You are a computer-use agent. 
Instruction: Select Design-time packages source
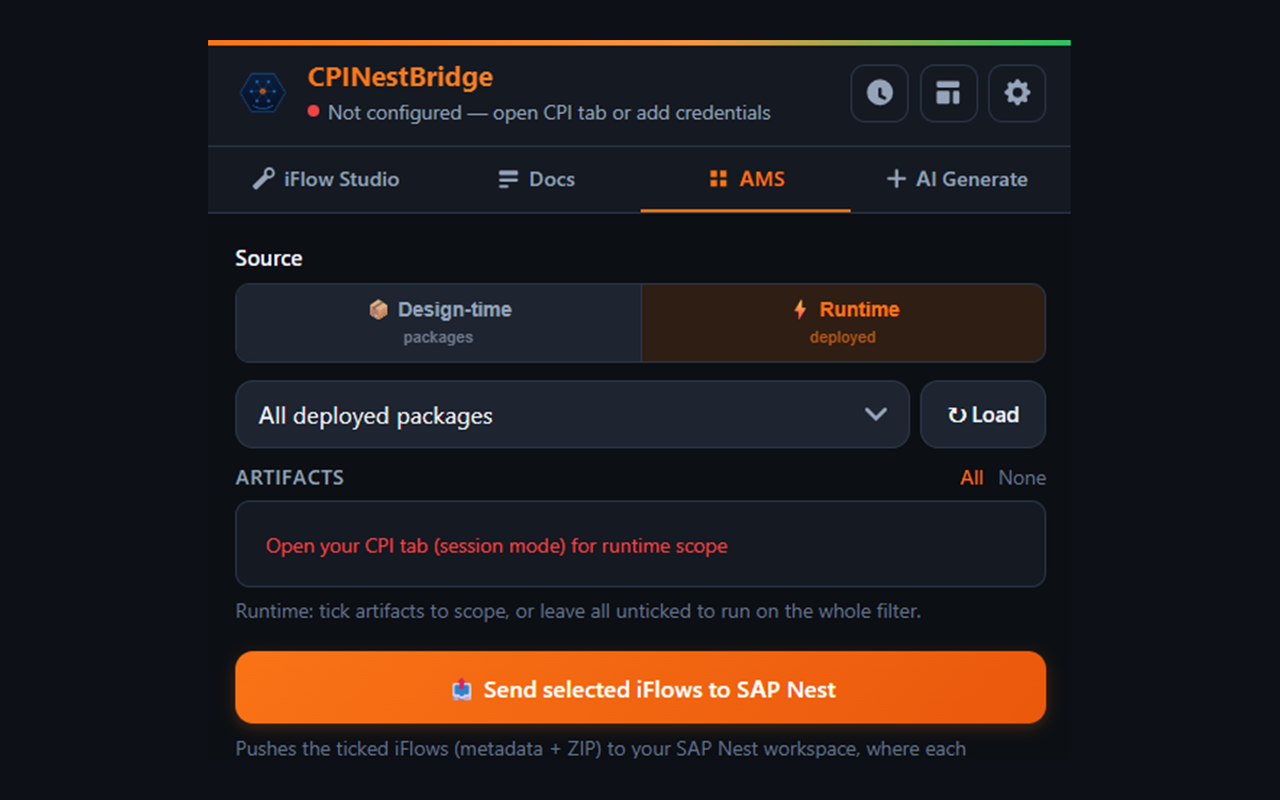coord(439,323)
